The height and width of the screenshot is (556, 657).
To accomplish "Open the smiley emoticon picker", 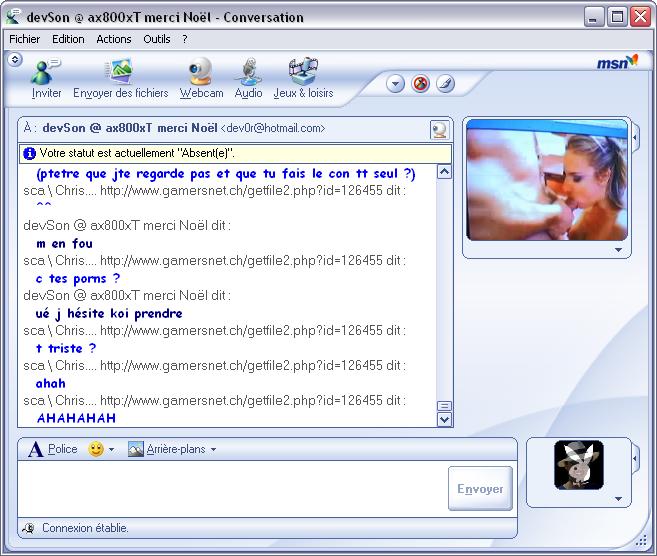I will (x=96, y=449).
